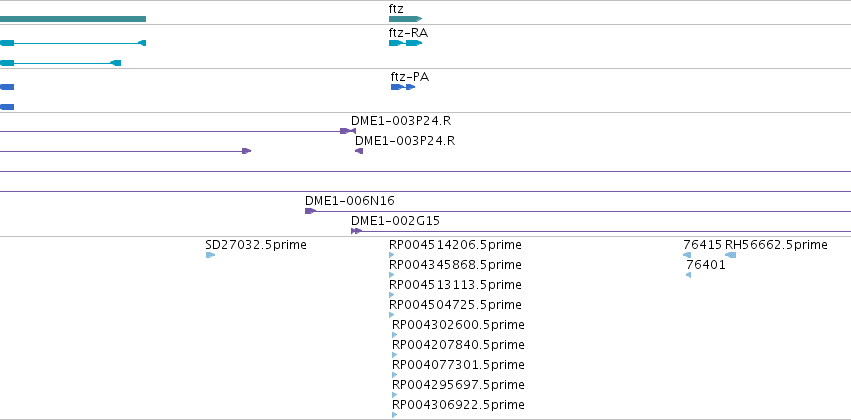Click the DME1-006N16 start arrow
The image size is (851, 420).
click(x=310, y=211)
